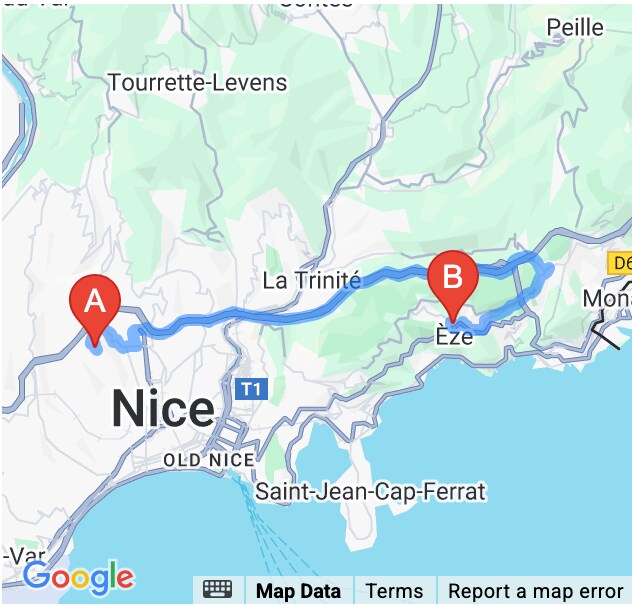The height and width of the screenshot is (606, 632).
Task: Open the Map Data button
Action: pos(299,591)
